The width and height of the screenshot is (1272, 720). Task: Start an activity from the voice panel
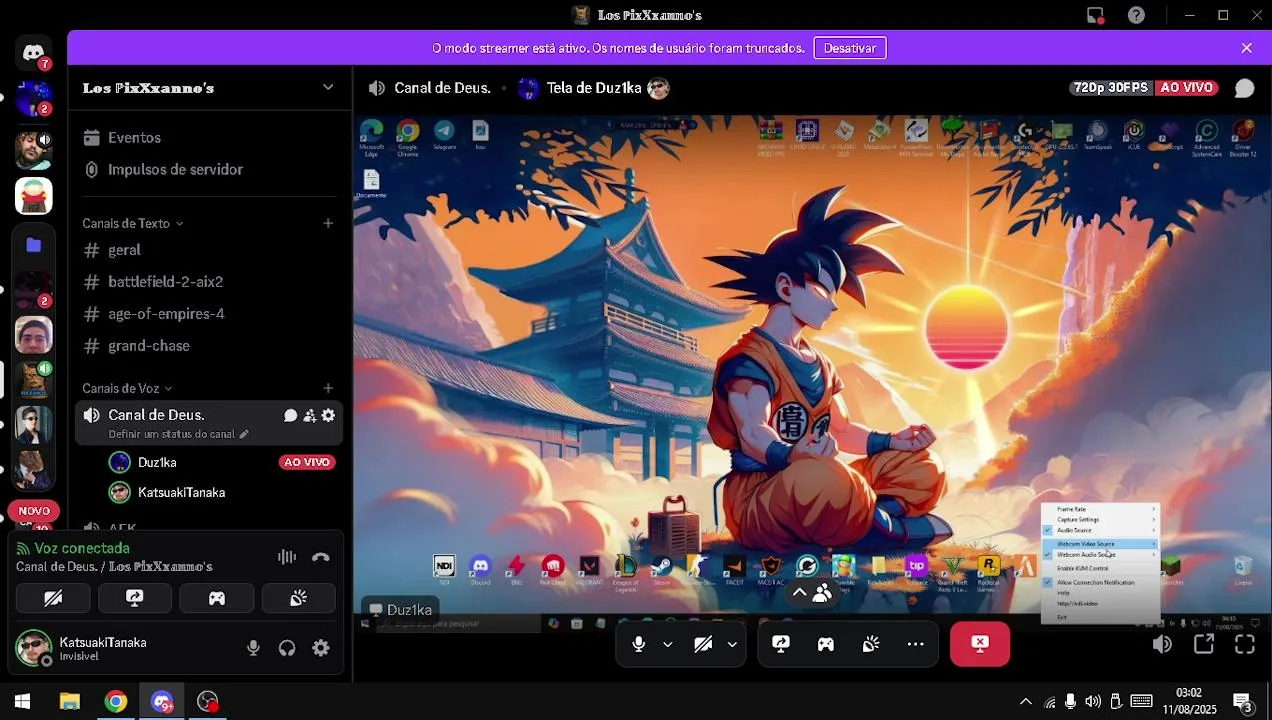217,598
